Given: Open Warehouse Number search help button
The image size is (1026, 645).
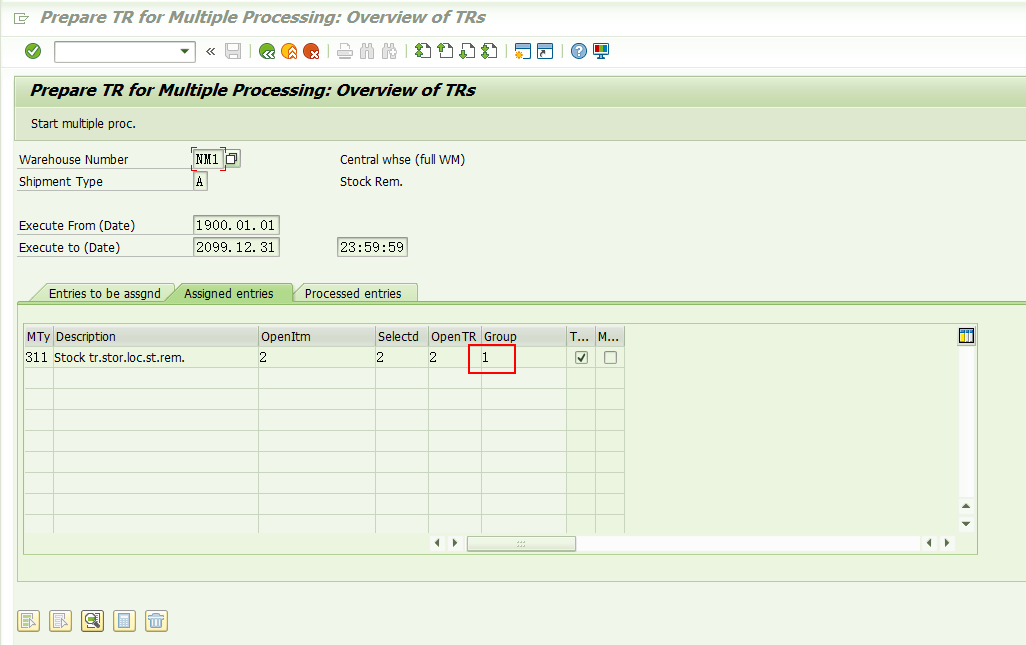Looking at the screenshot, I should coord(232,158).
